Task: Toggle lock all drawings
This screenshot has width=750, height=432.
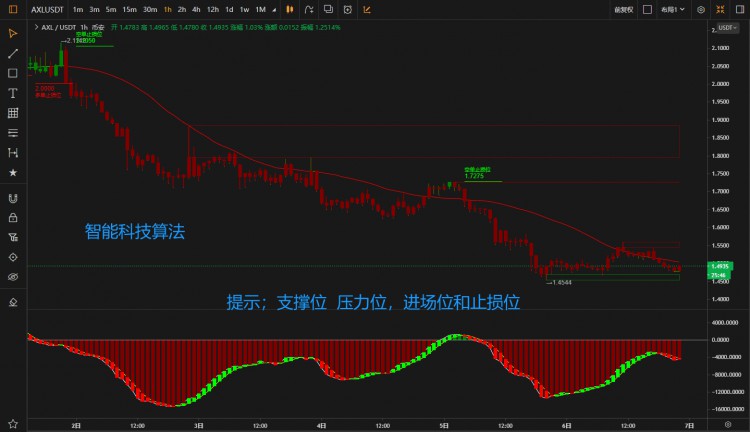Action: point(13,218)
